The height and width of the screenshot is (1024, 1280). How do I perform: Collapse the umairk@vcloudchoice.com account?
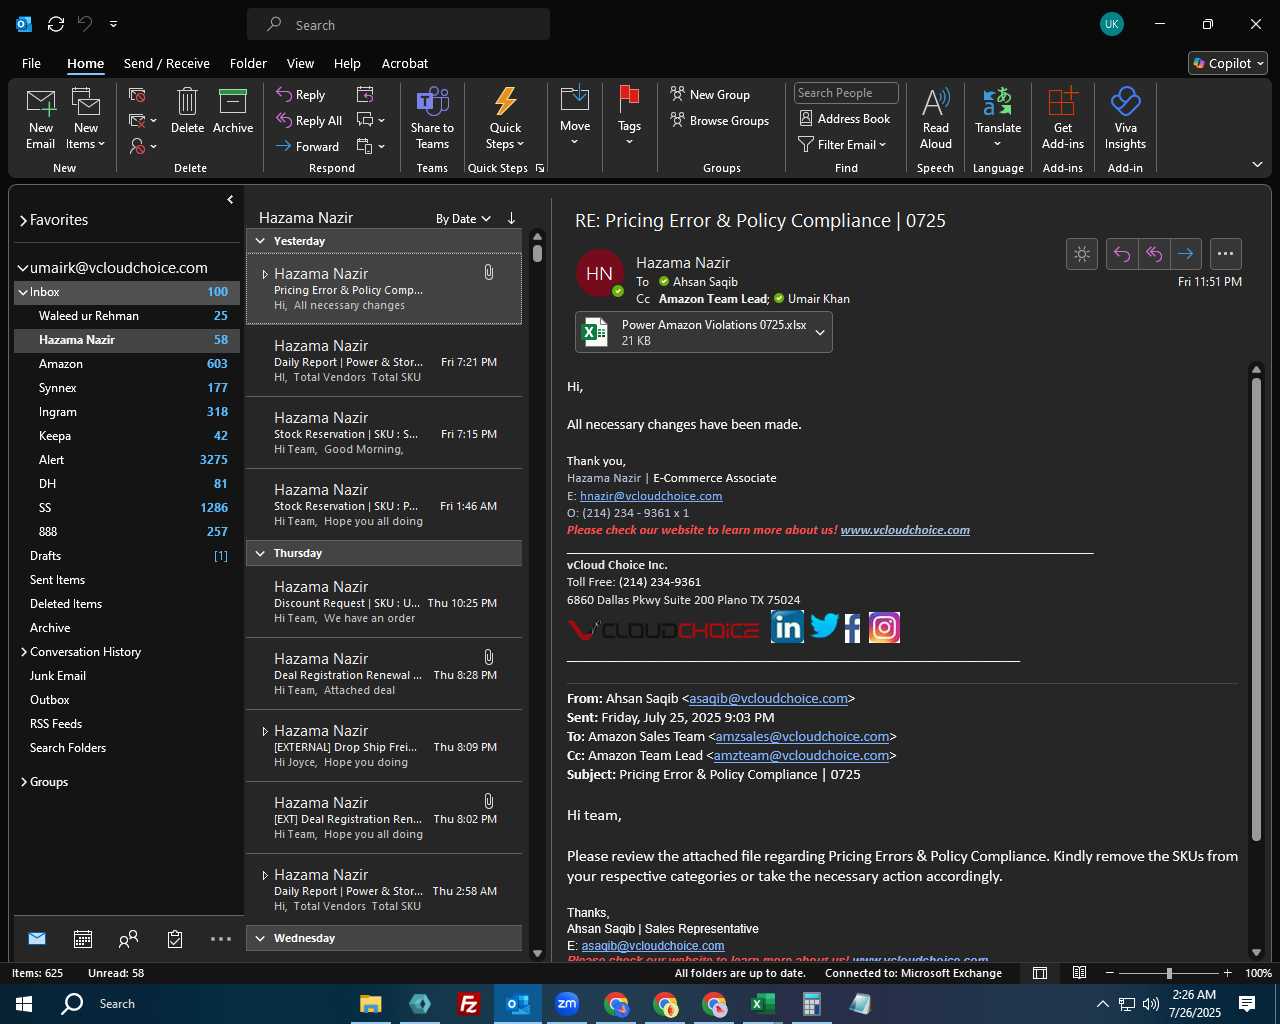pyautogui.click(x=22, y=268)
